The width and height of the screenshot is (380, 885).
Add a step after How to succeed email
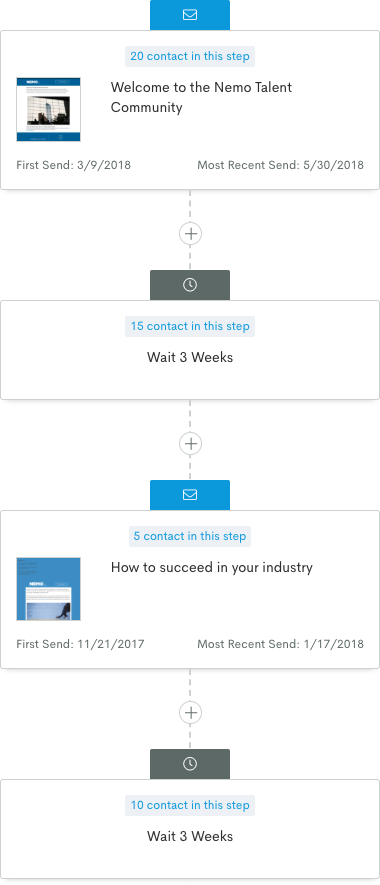coord(190,712)
